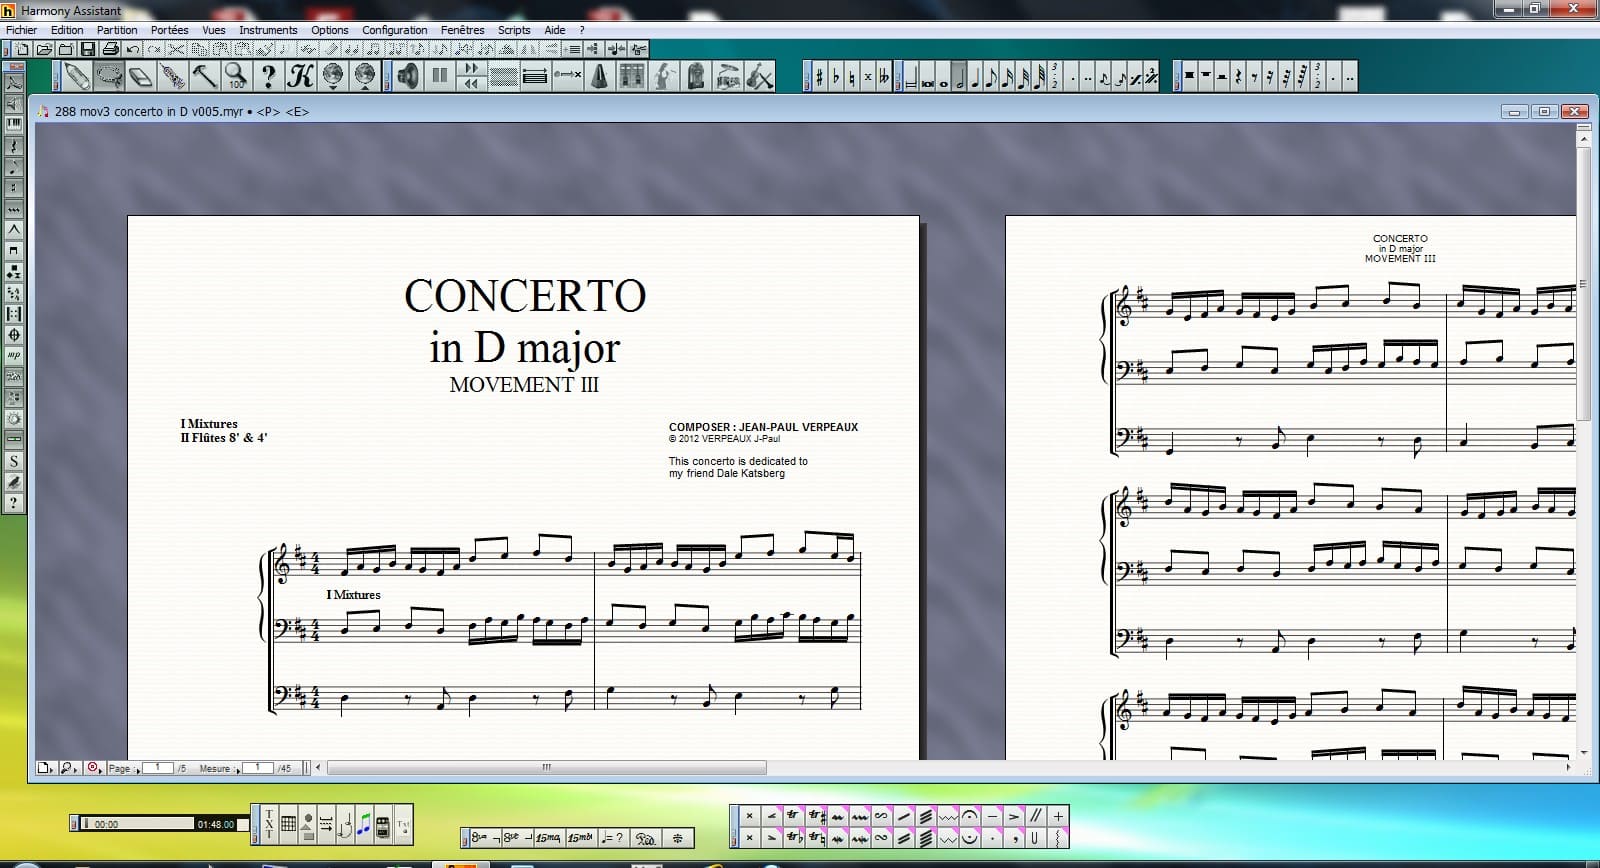Open the Instruments menu
Image resolution: width=1600 pixels, height=868 pixels.
point(268,30)
